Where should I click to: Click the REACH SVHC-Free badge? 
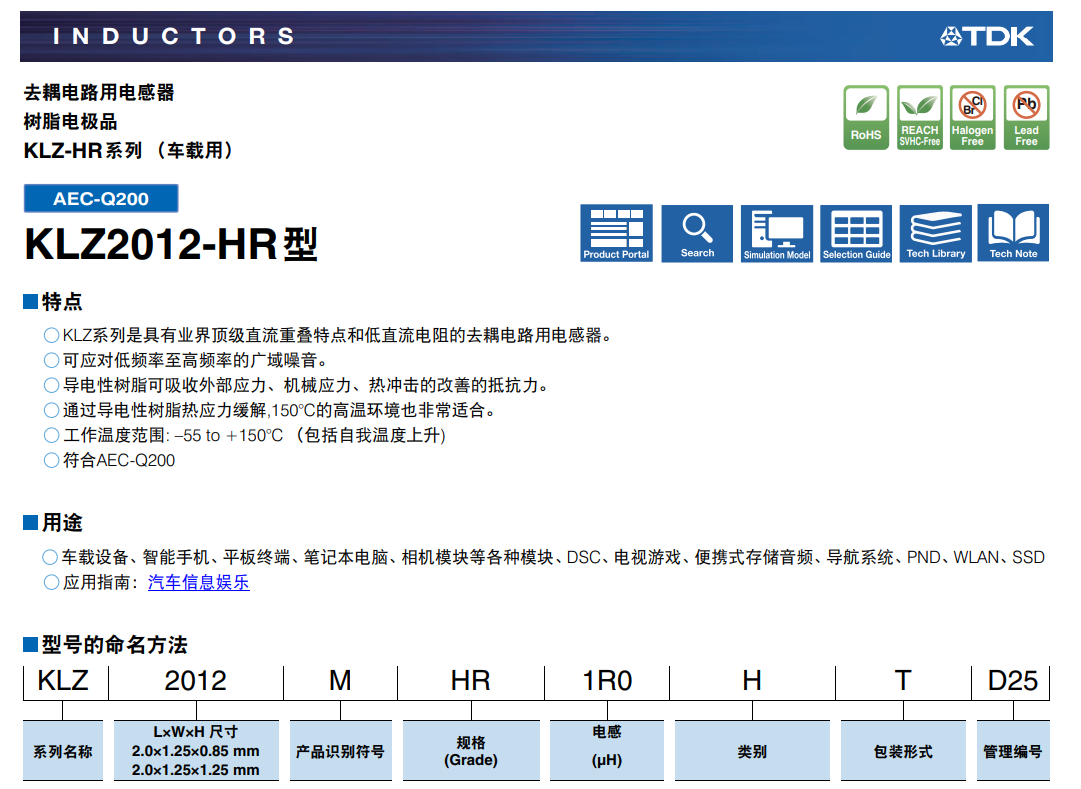pyautogui.click(x=920, y=117)
